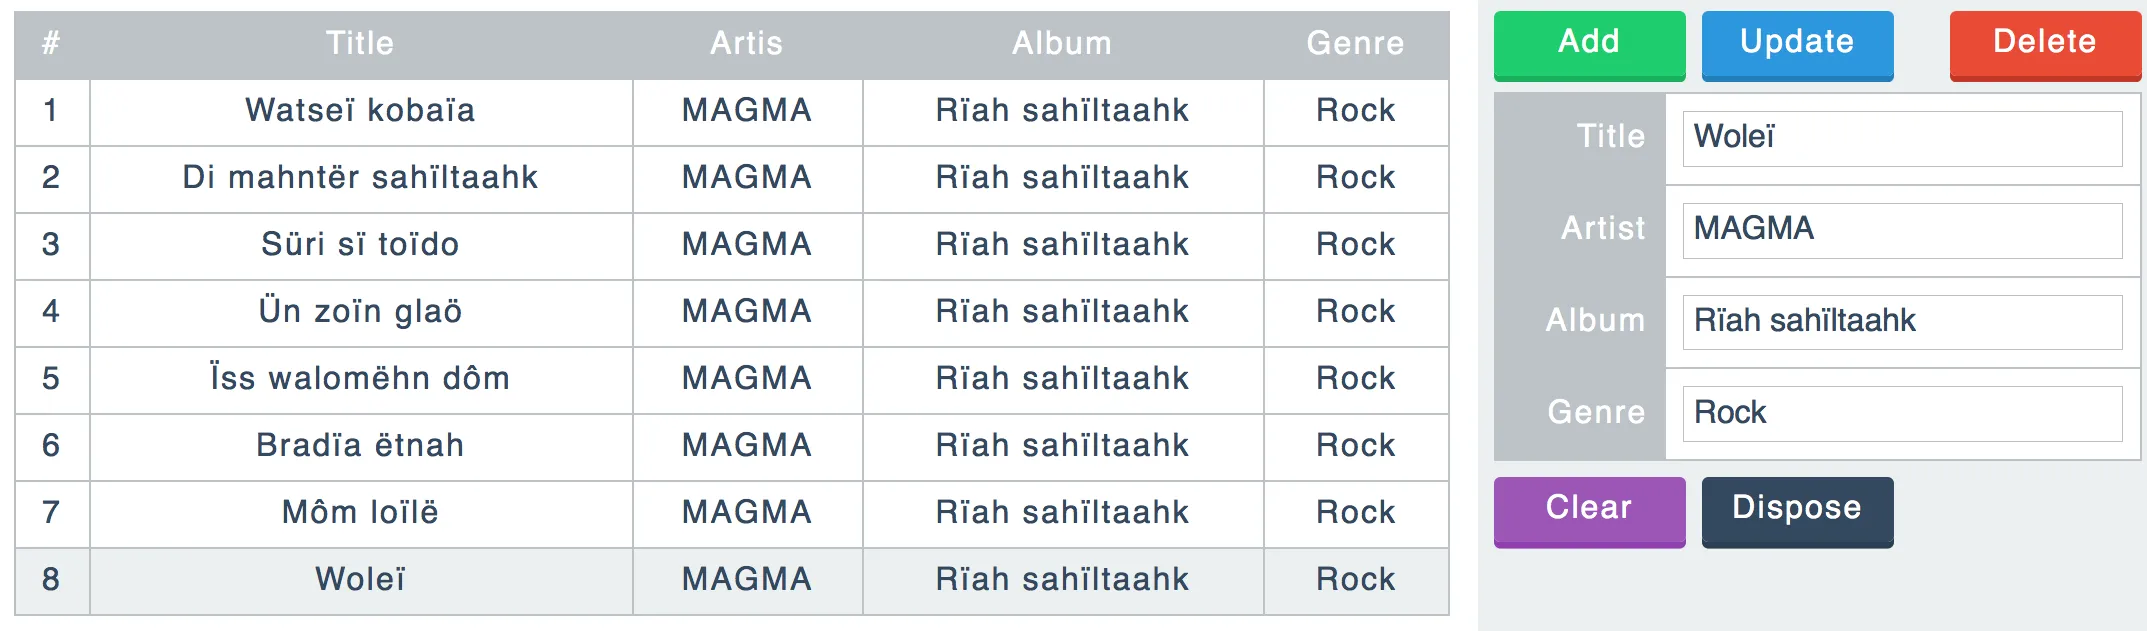
Task: Click the Artist input field
Action: click(1901, 230)
